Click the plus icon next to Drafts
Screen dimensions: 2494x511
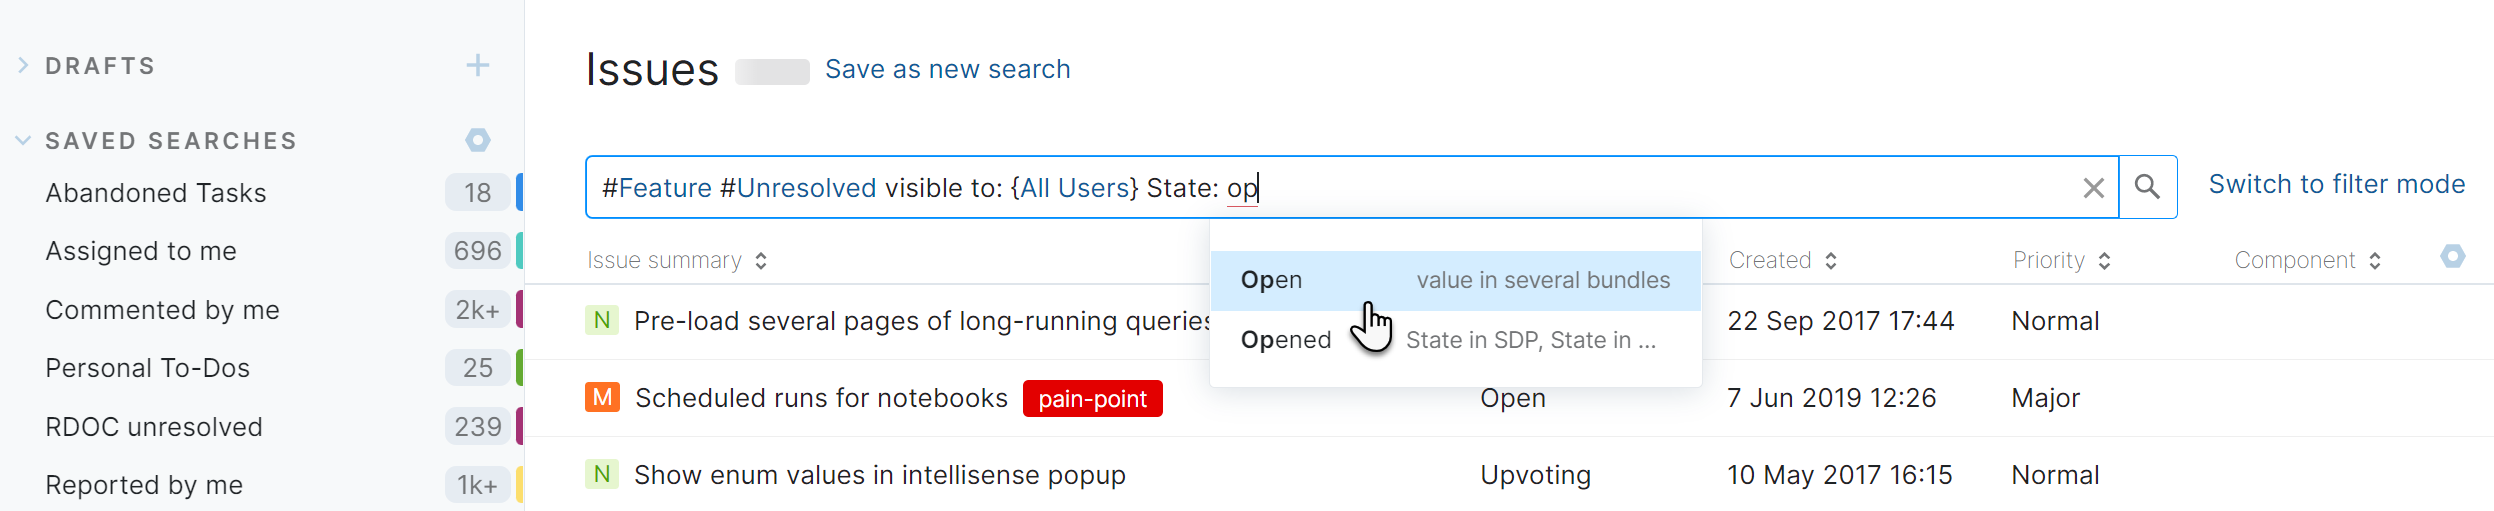point(478,66)
